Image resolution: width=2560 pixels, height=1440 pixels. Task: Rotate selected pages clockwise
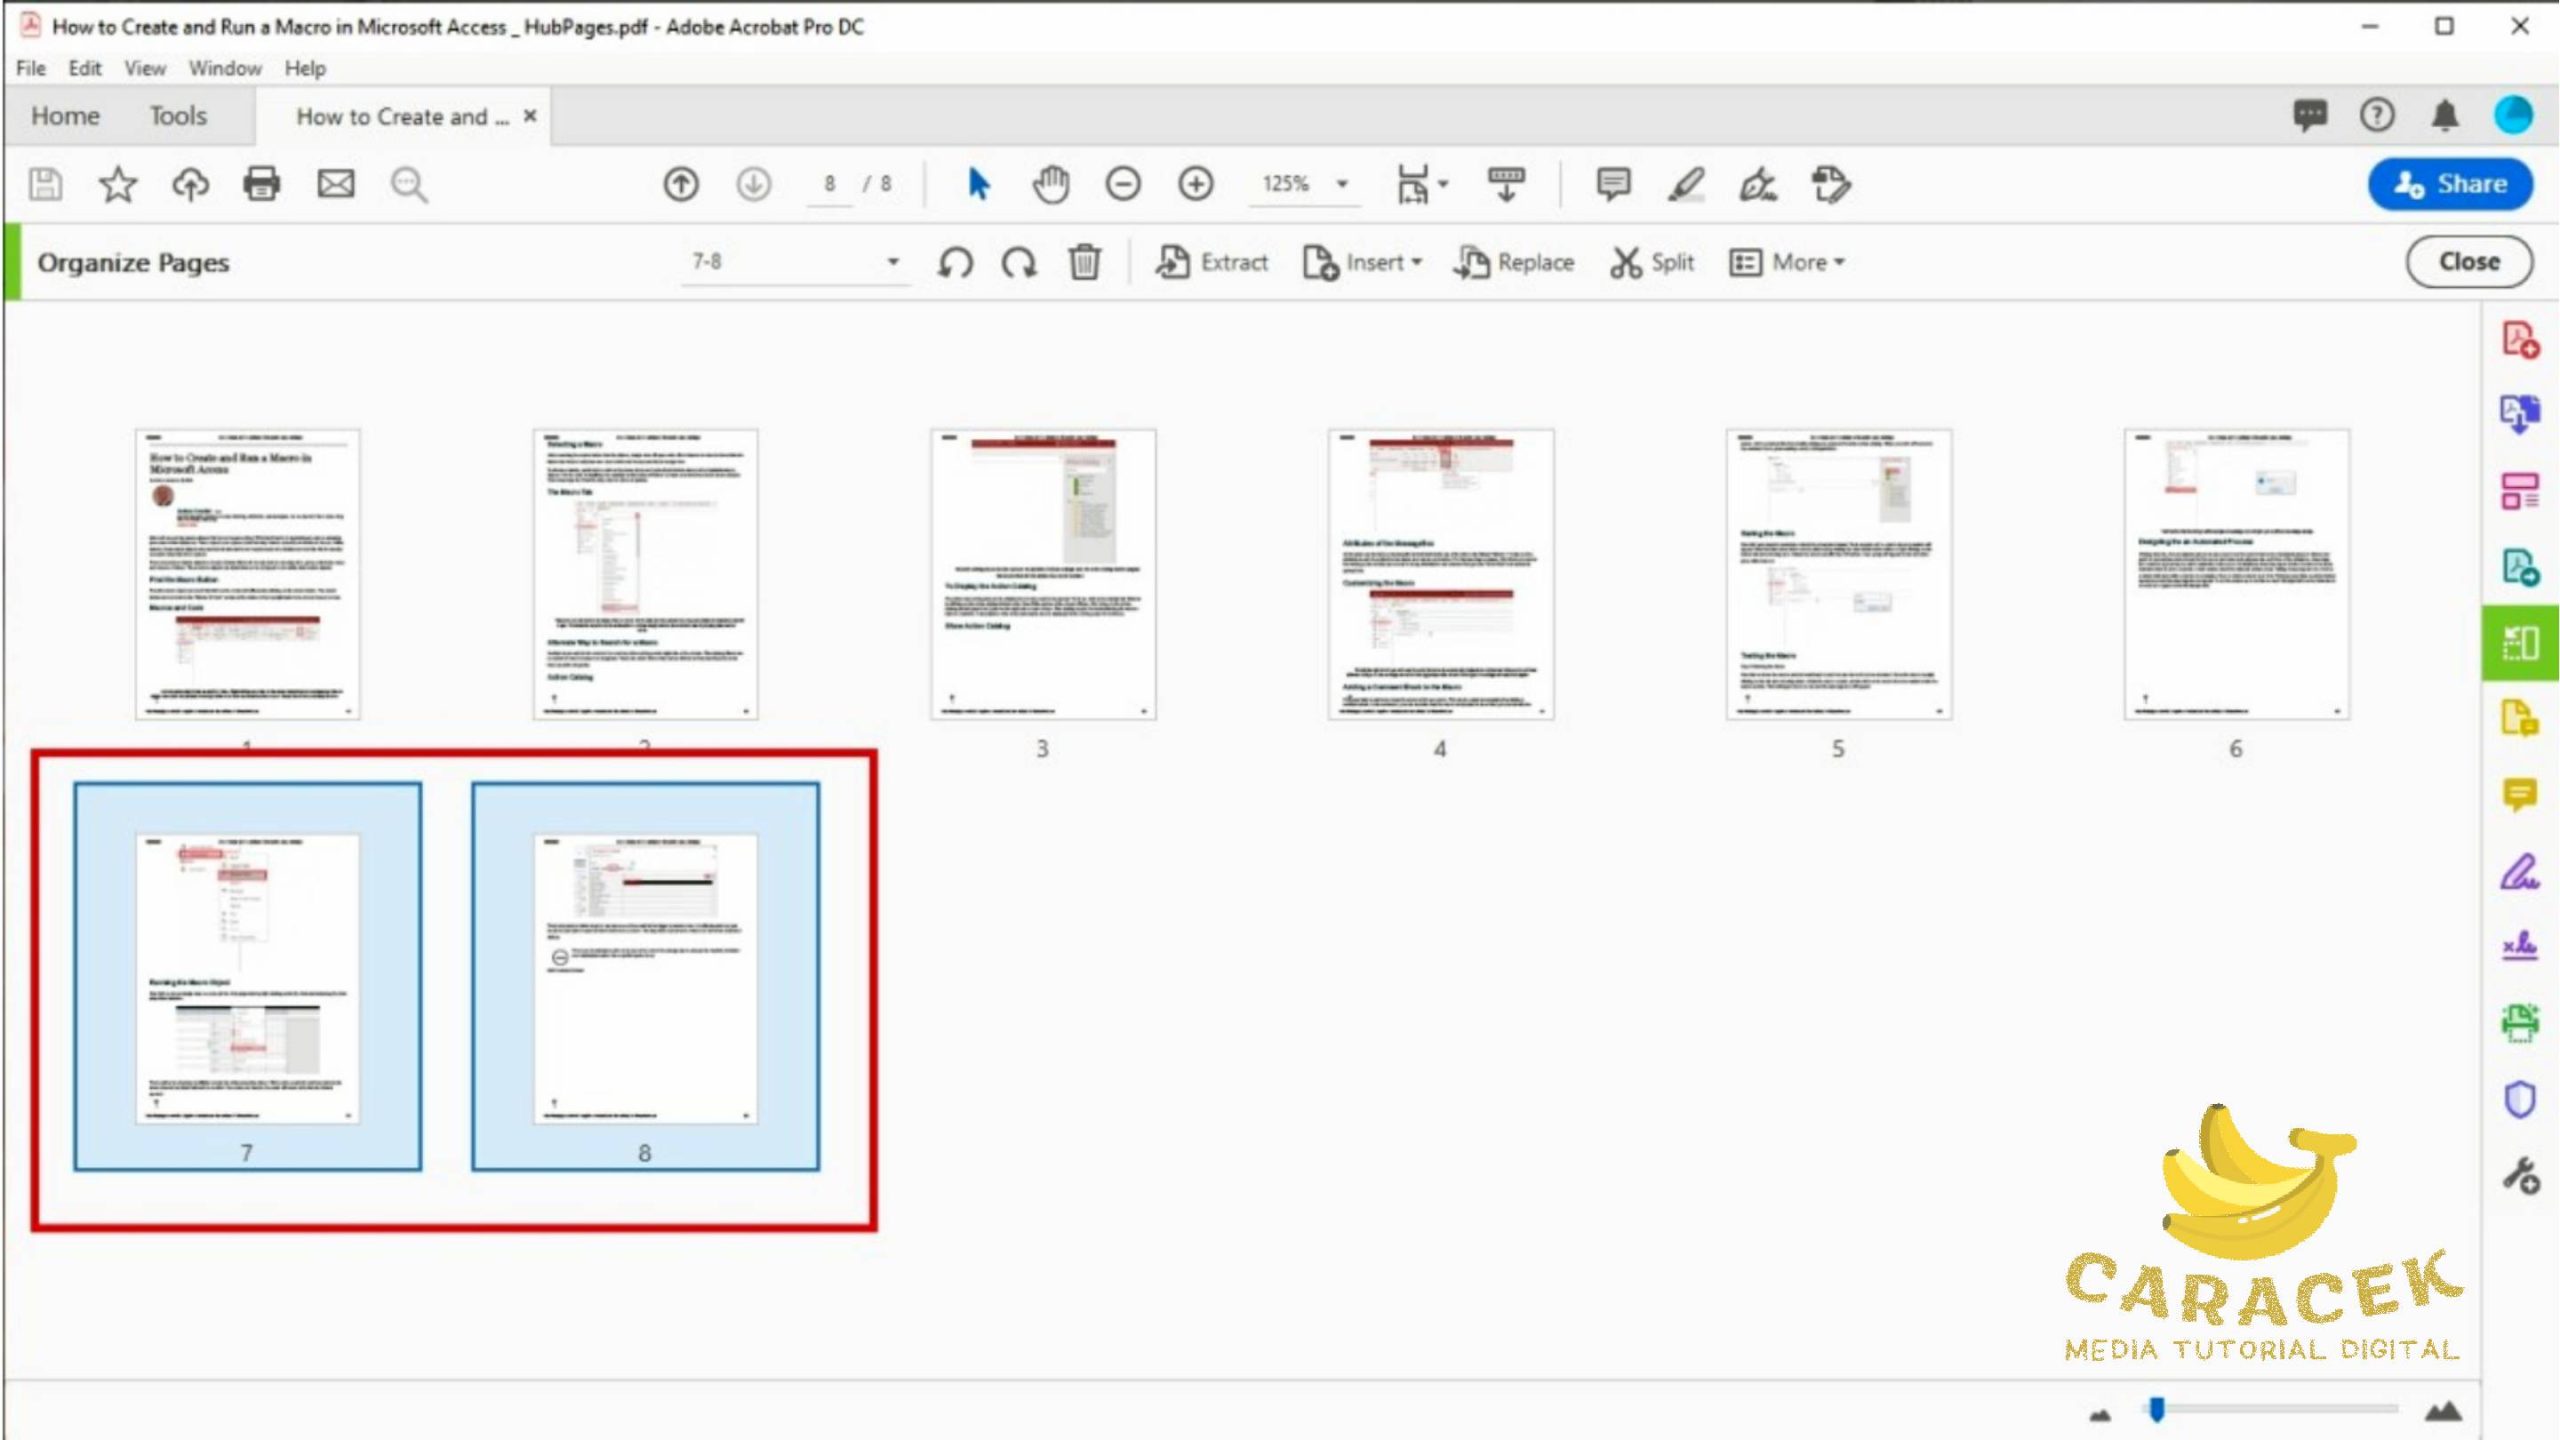point(1019,263)
